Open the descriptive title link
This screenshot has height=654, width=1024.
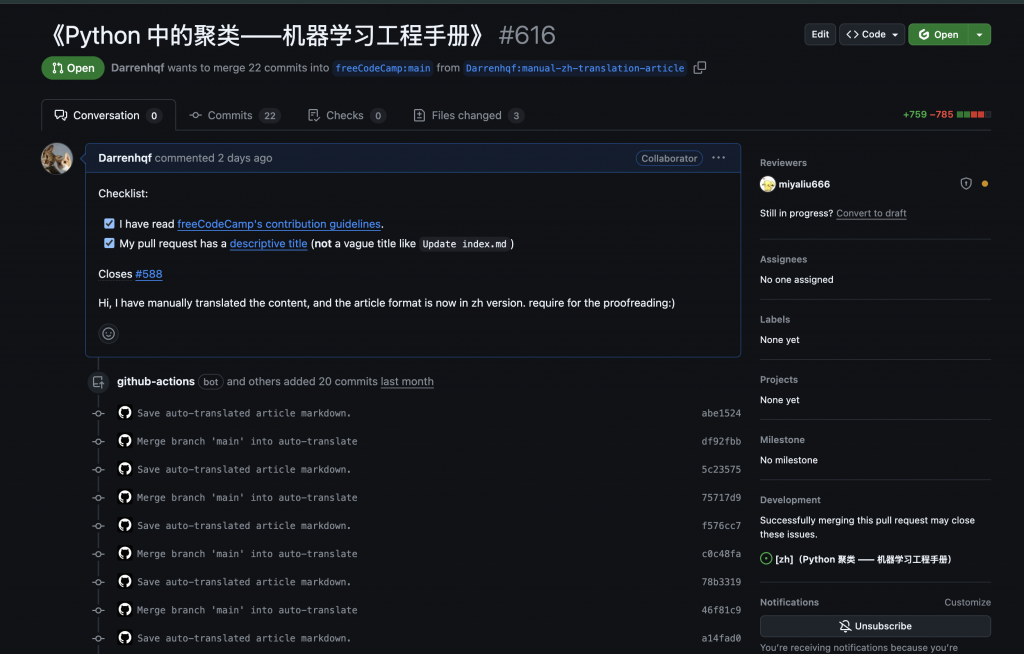tap(268, 244)
